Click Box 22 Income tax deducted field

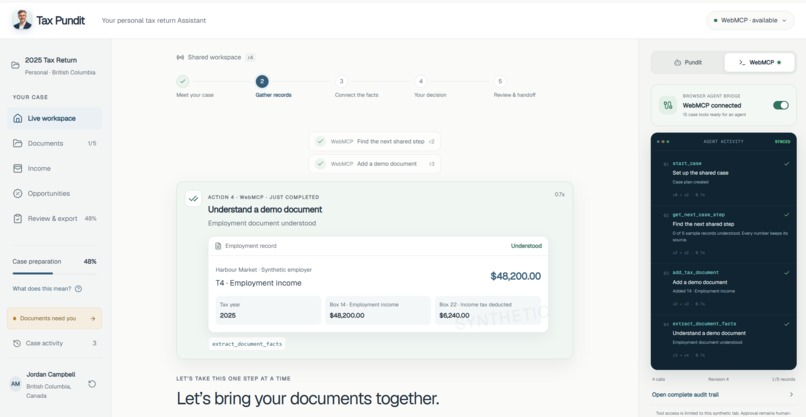click(488, 310)
